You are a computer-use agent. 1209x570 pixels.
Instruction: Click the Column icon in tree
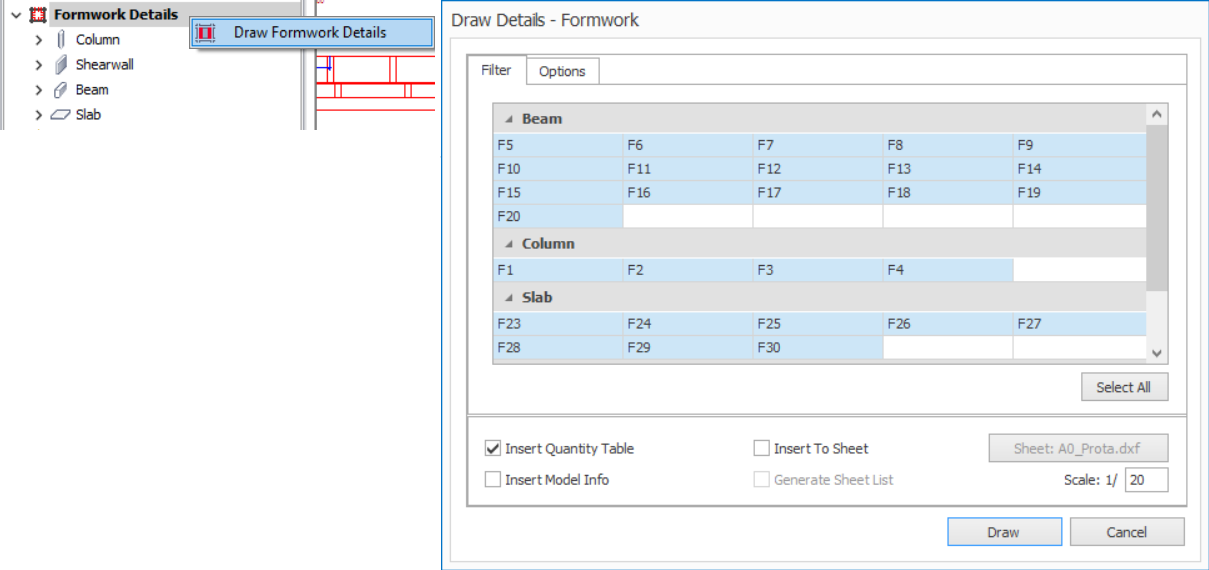[61, 40]
